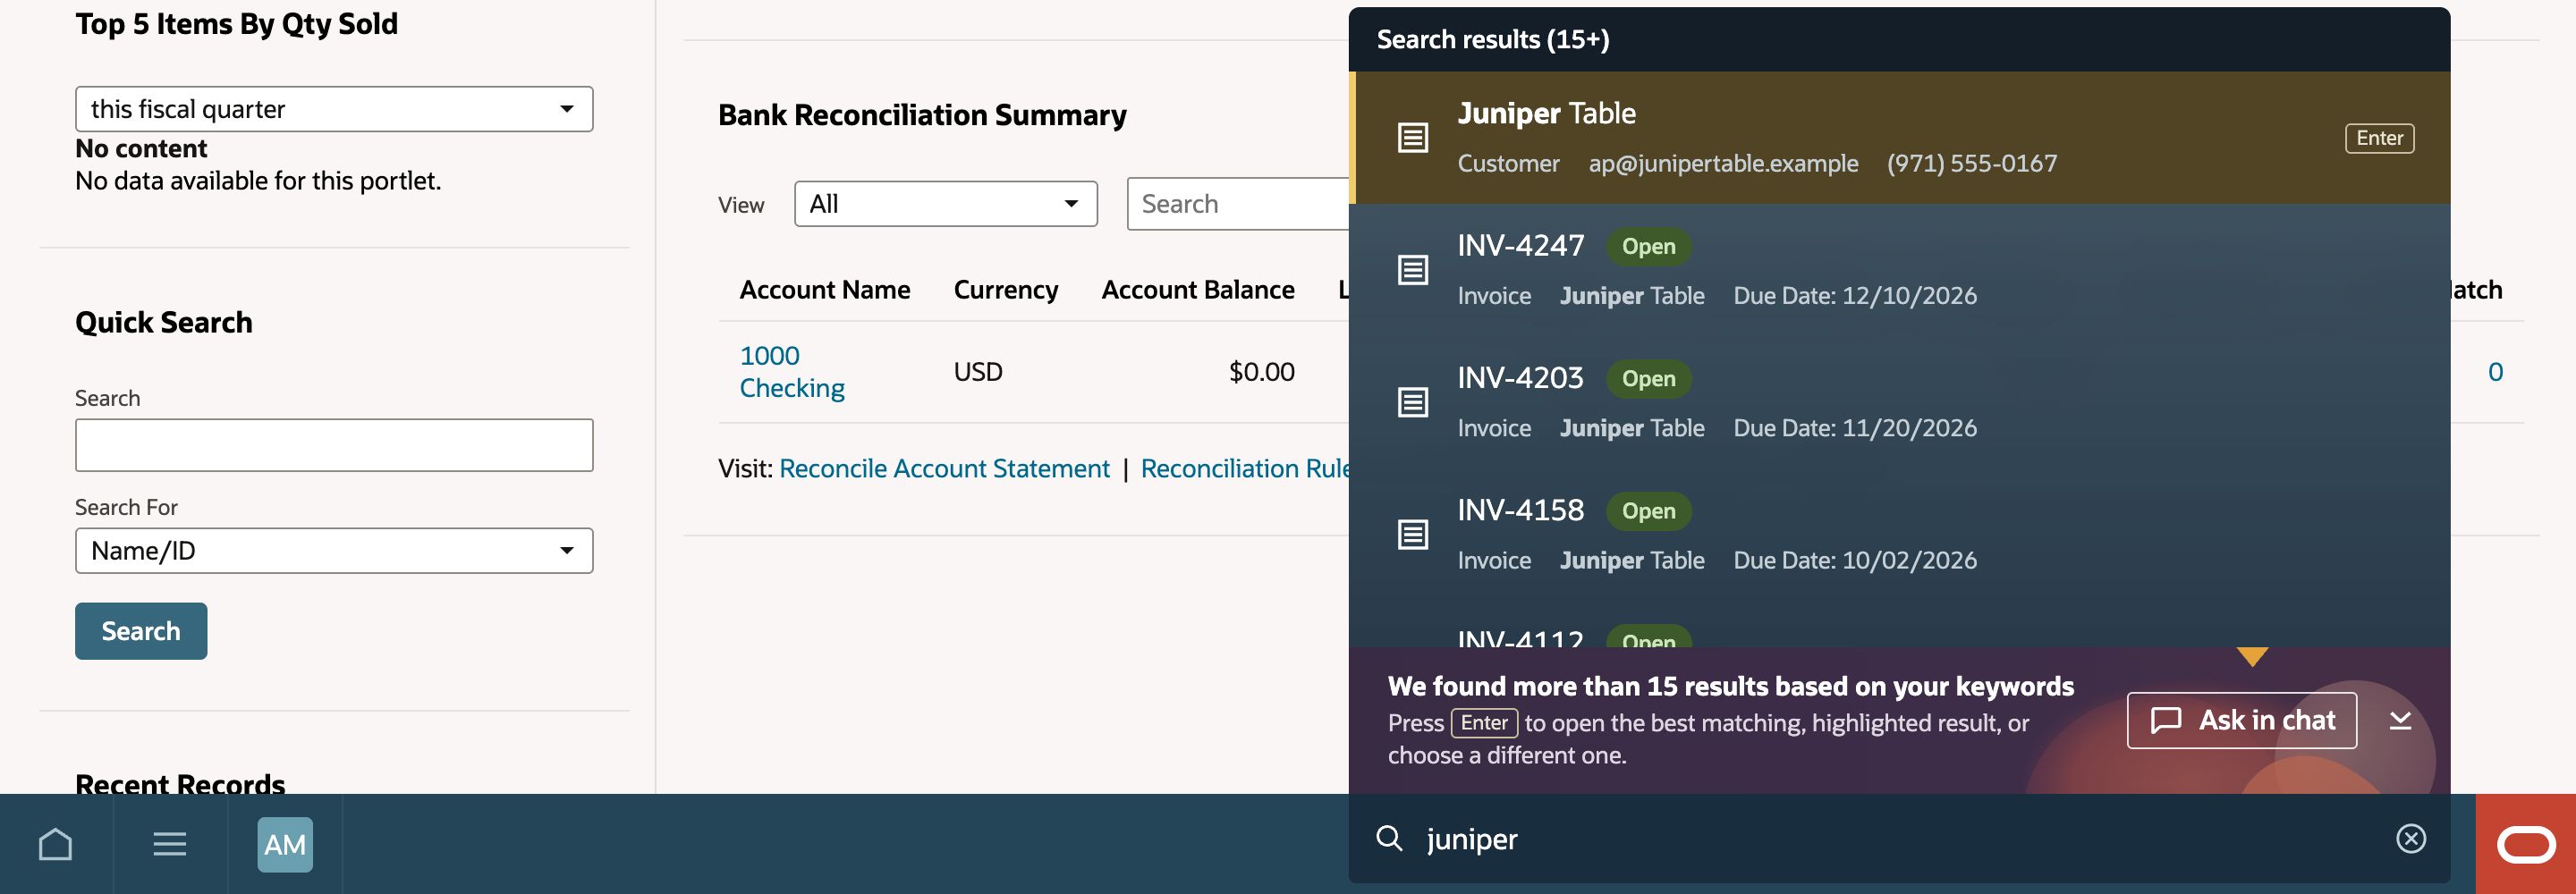
Task: Click the USD currency cell
Action: point(977,372)
